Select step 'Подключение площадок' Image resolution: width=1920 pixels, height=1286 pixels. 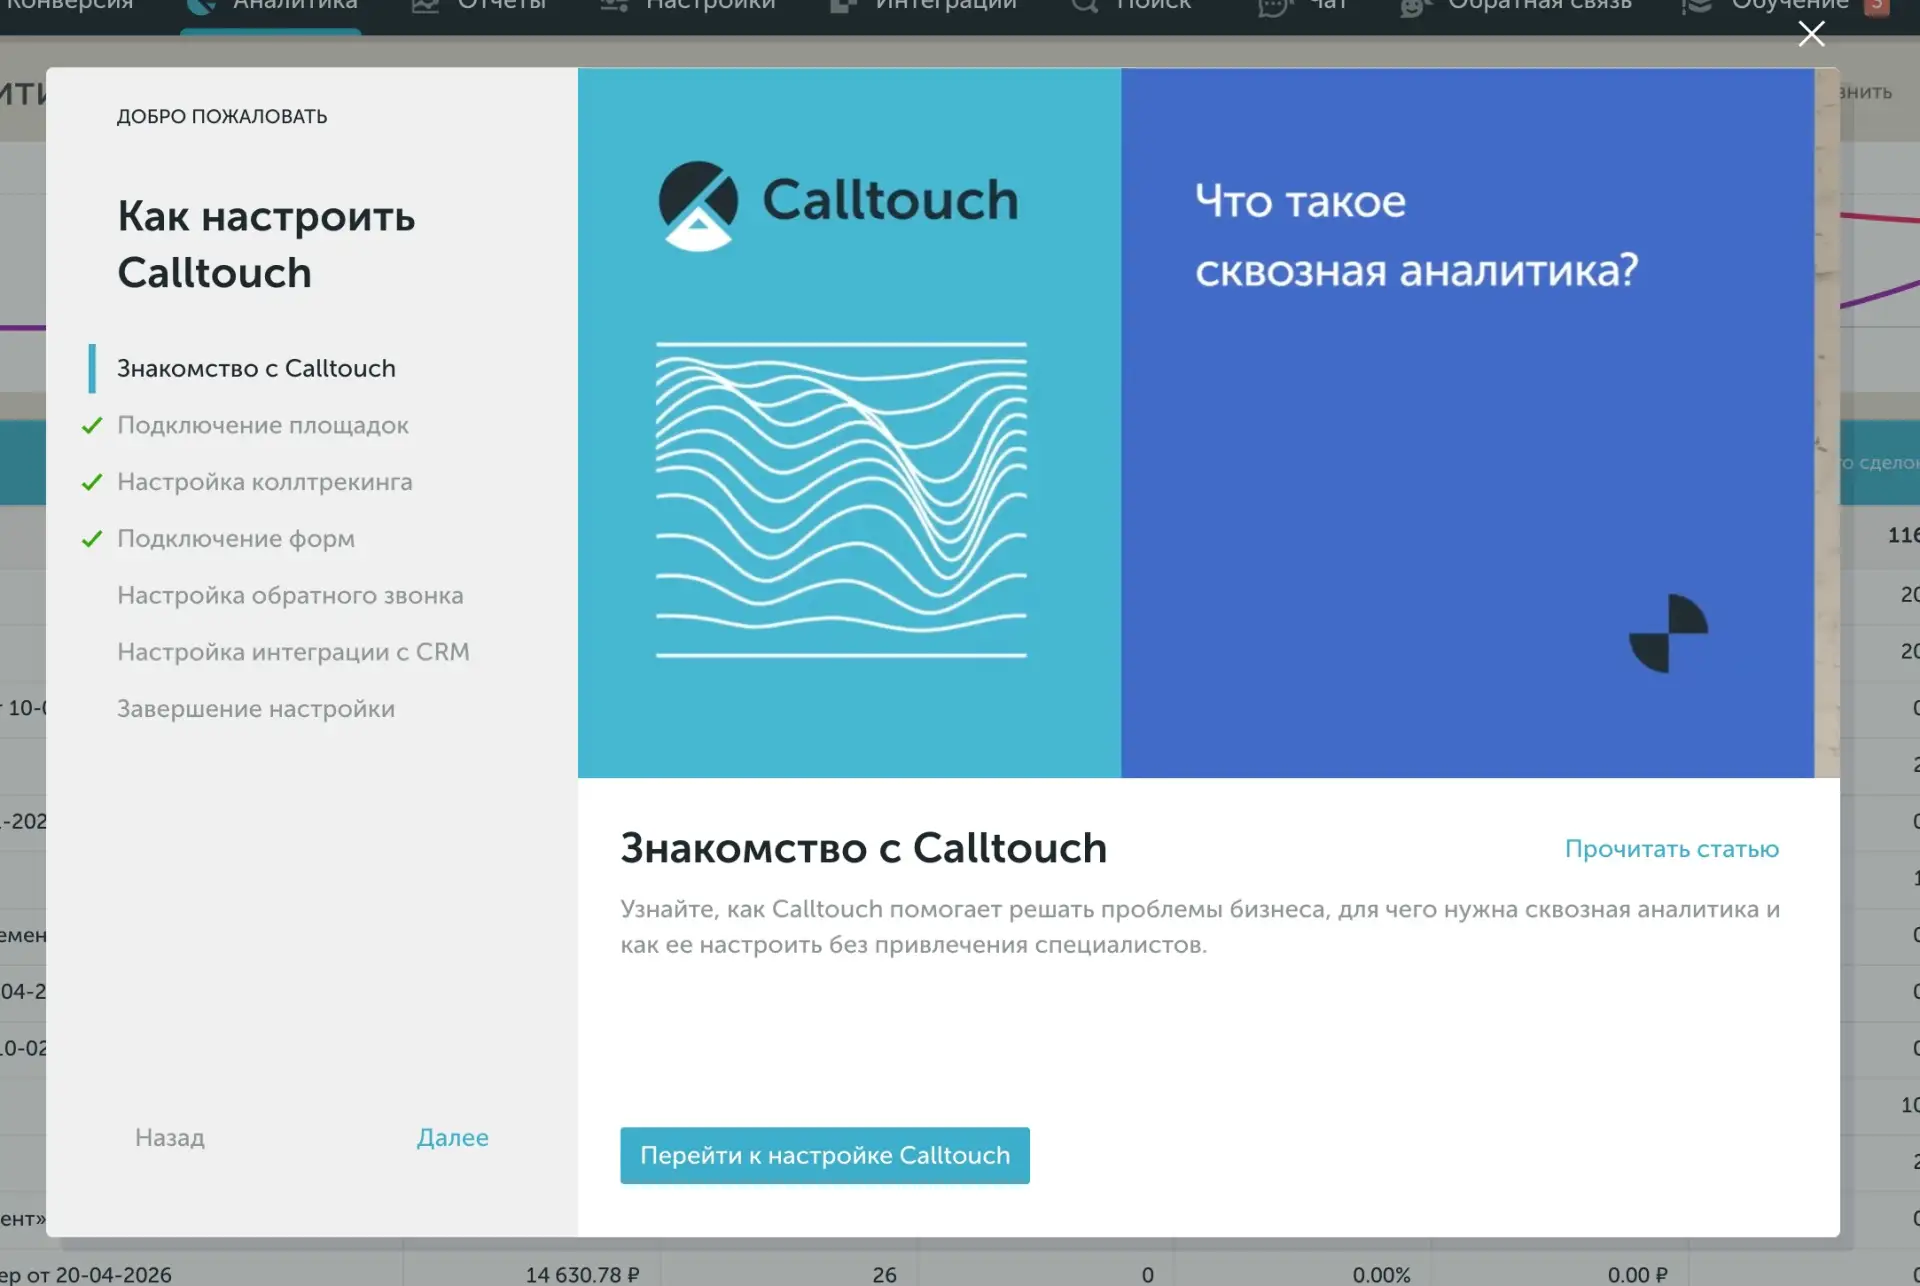tap(263, 426)
